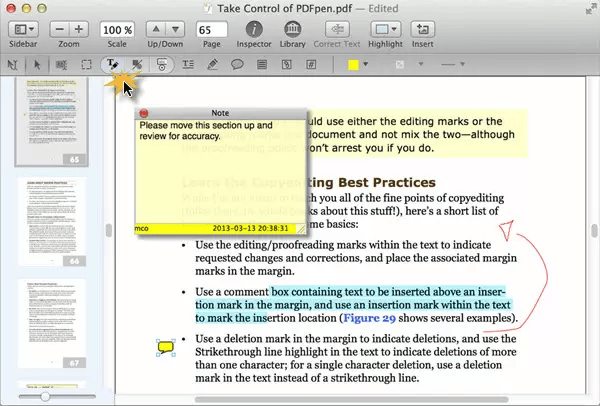This screenshot has height=406, width=600.
Task: Follow the Figure 29 link
Action: [370, 318]
